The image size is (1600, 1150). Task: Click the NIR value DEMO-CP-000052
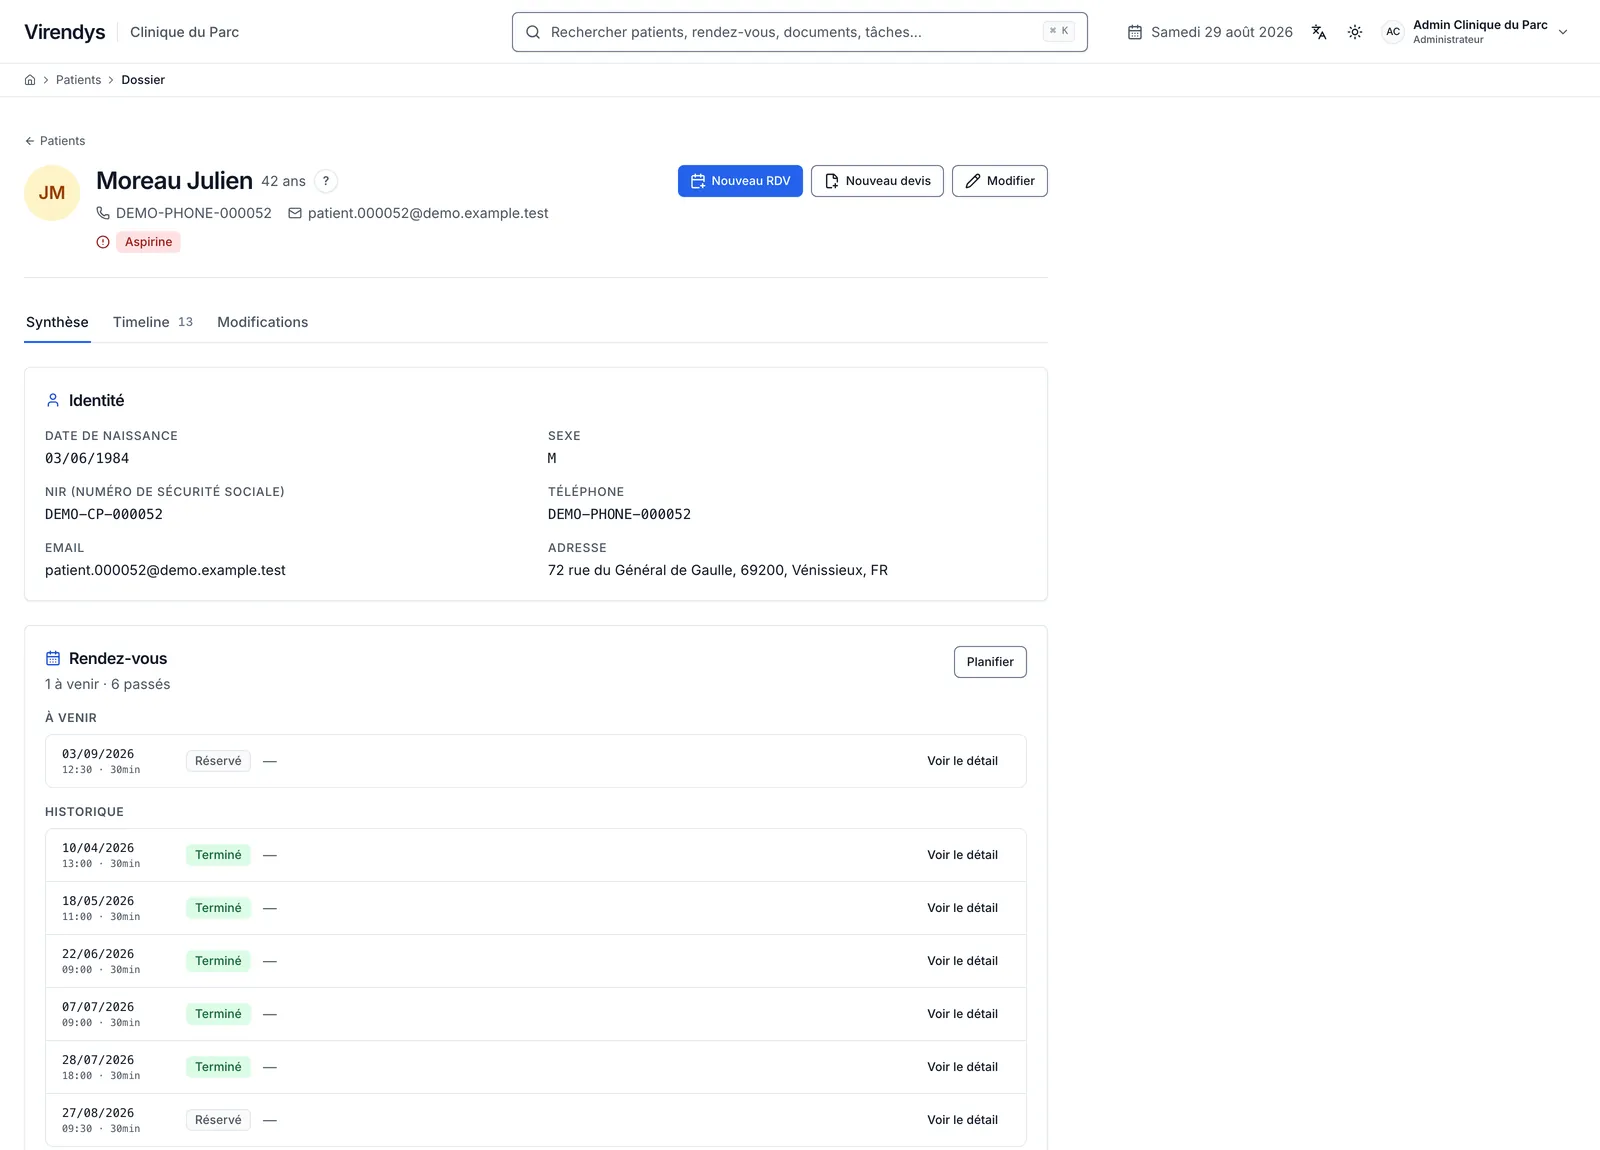[104, 514]
